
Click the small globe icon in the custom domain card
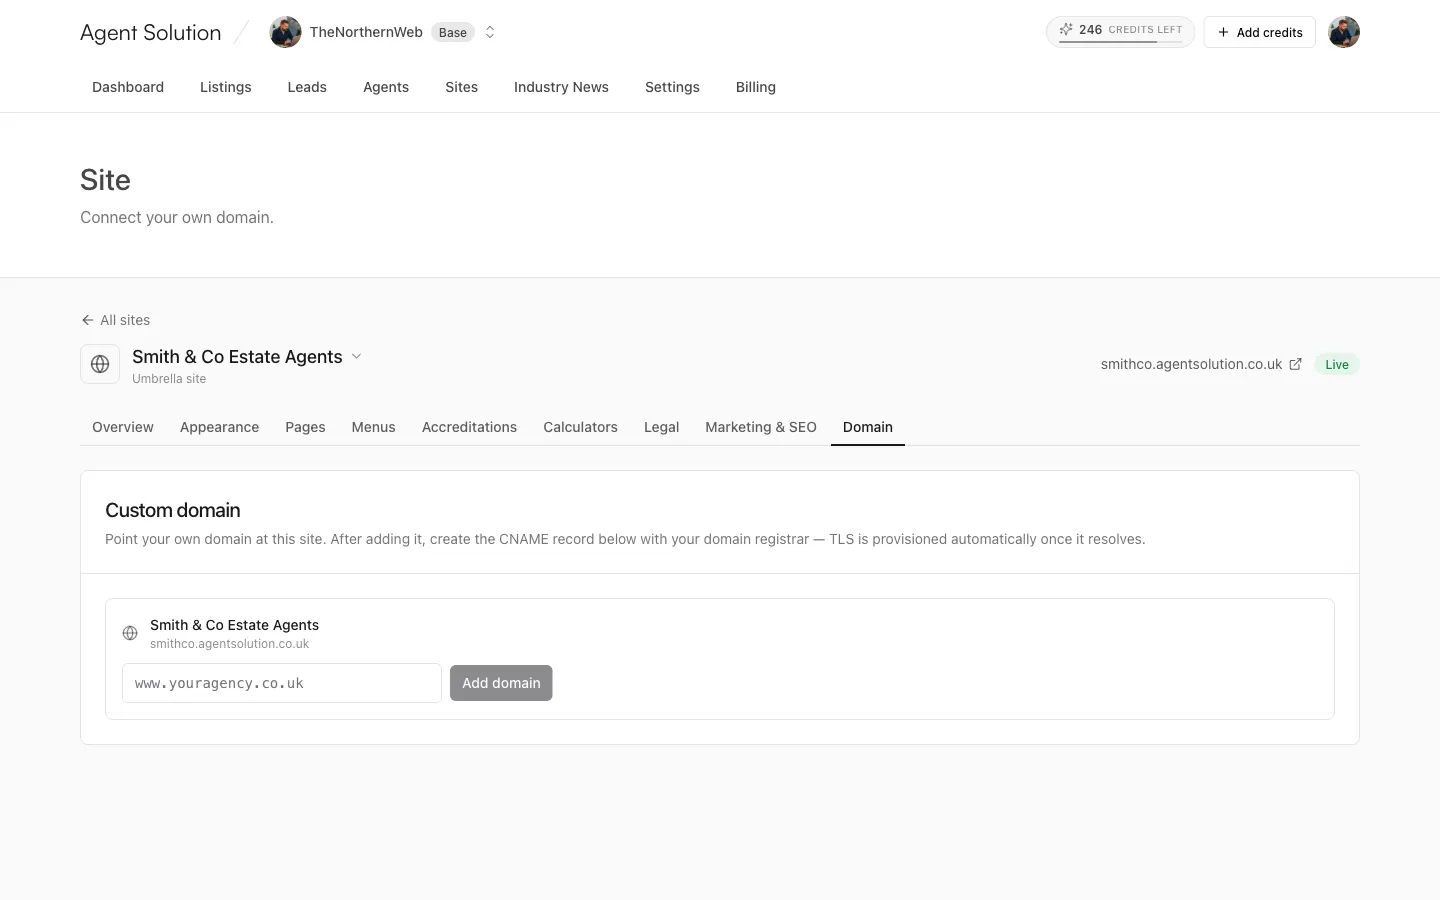pos(130,633)
